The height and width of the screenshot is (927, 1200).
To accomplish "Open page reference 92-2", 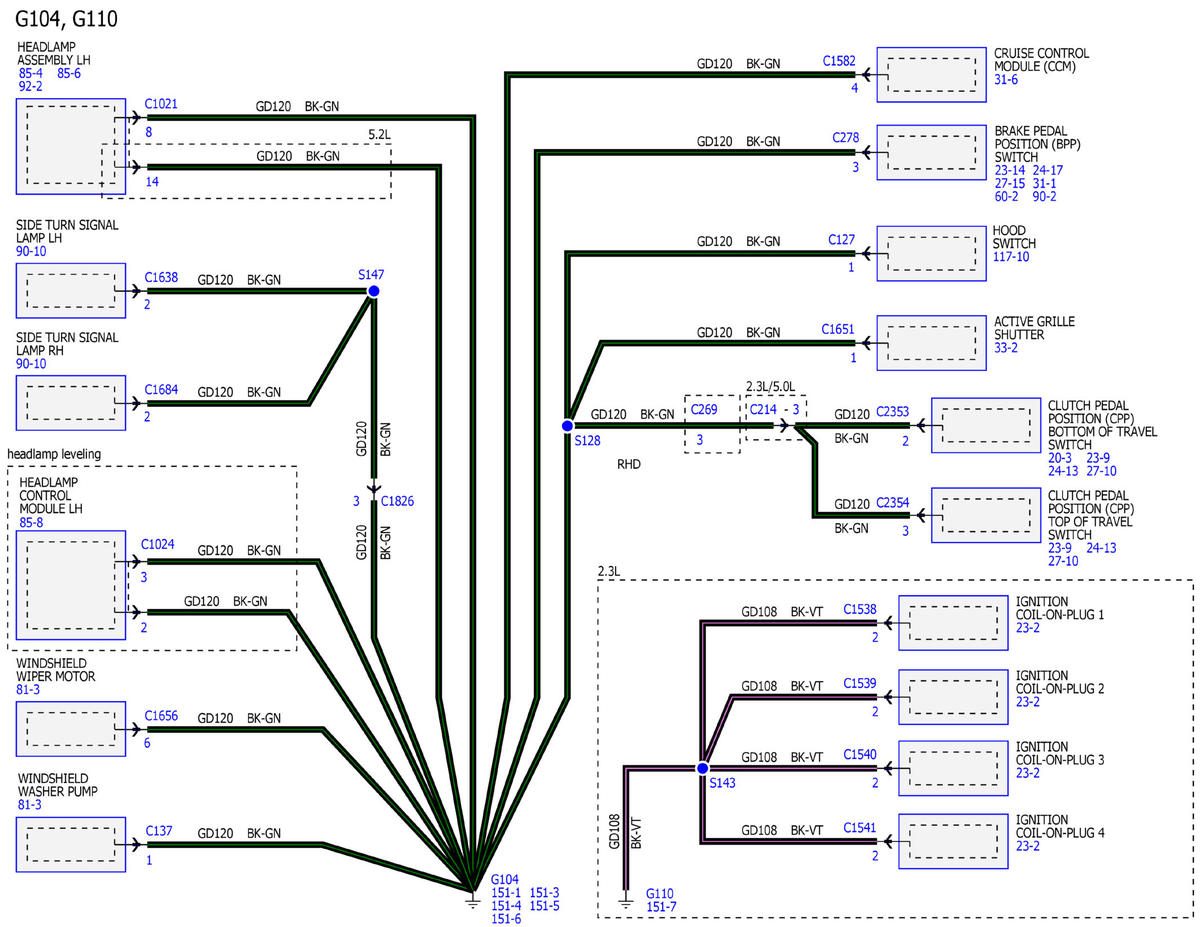I will coord(29,87).
